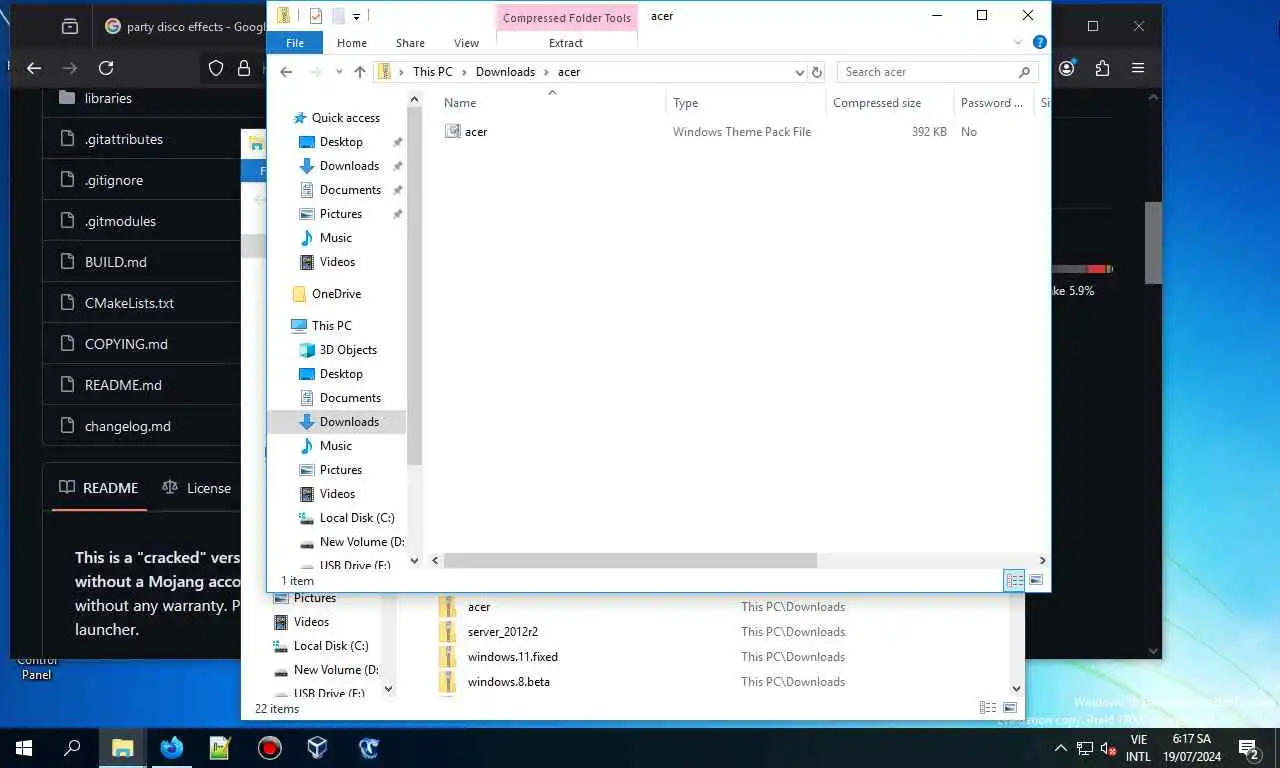This screenshot has height=768, width=1280.
Task: Open Explorer help with question mark icon
Action: [1039, 43]
